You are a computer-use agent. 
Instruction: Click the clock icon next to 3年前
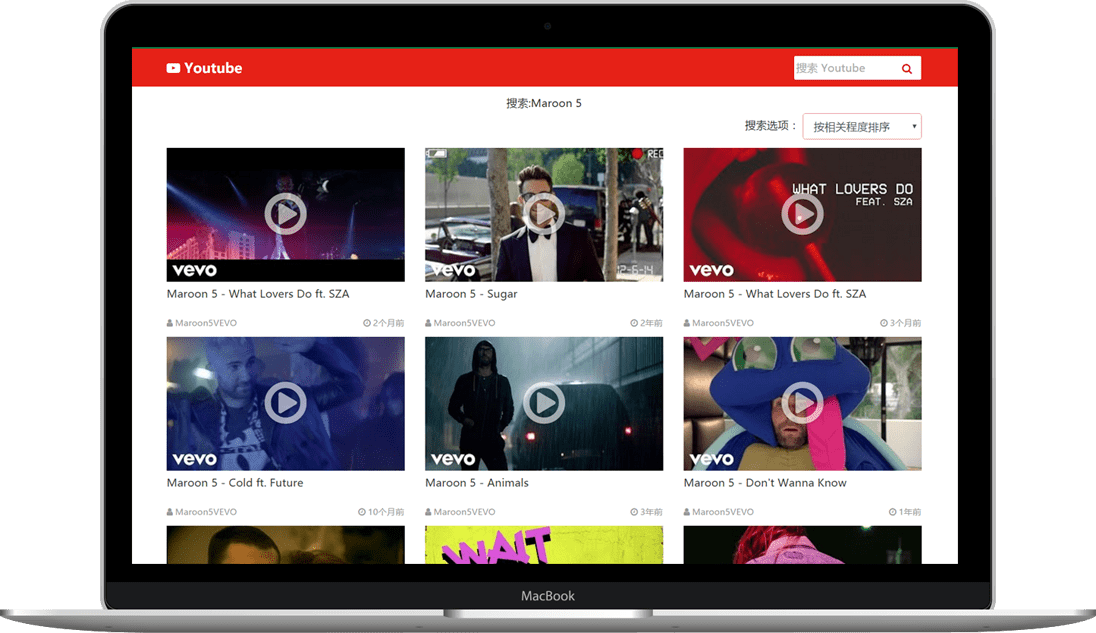coord(634,511)
